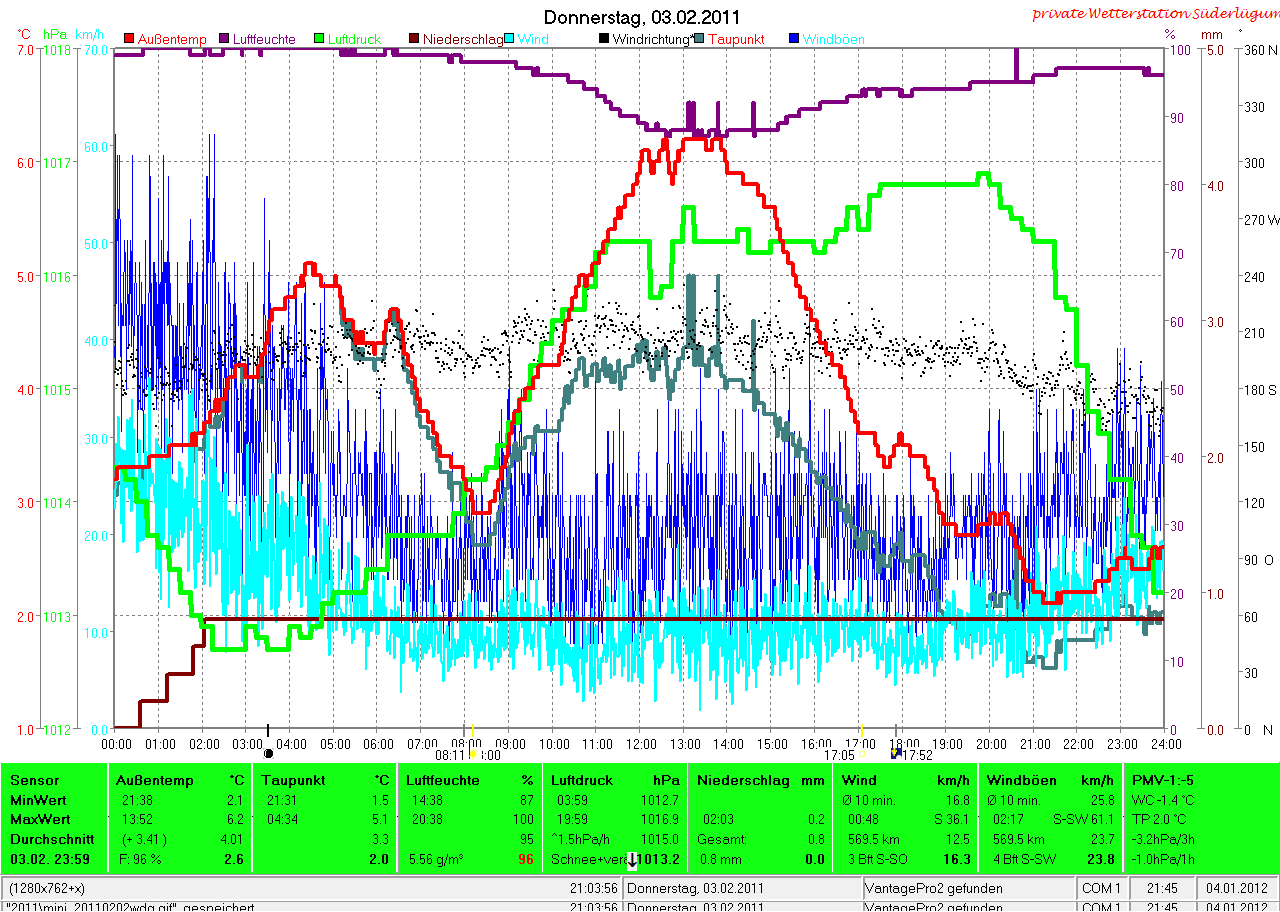Image resolution: width=1280 pixels, height=912 pixels.
Task: Click the pressure trend down-arrow icon
Action: (633, 859)
